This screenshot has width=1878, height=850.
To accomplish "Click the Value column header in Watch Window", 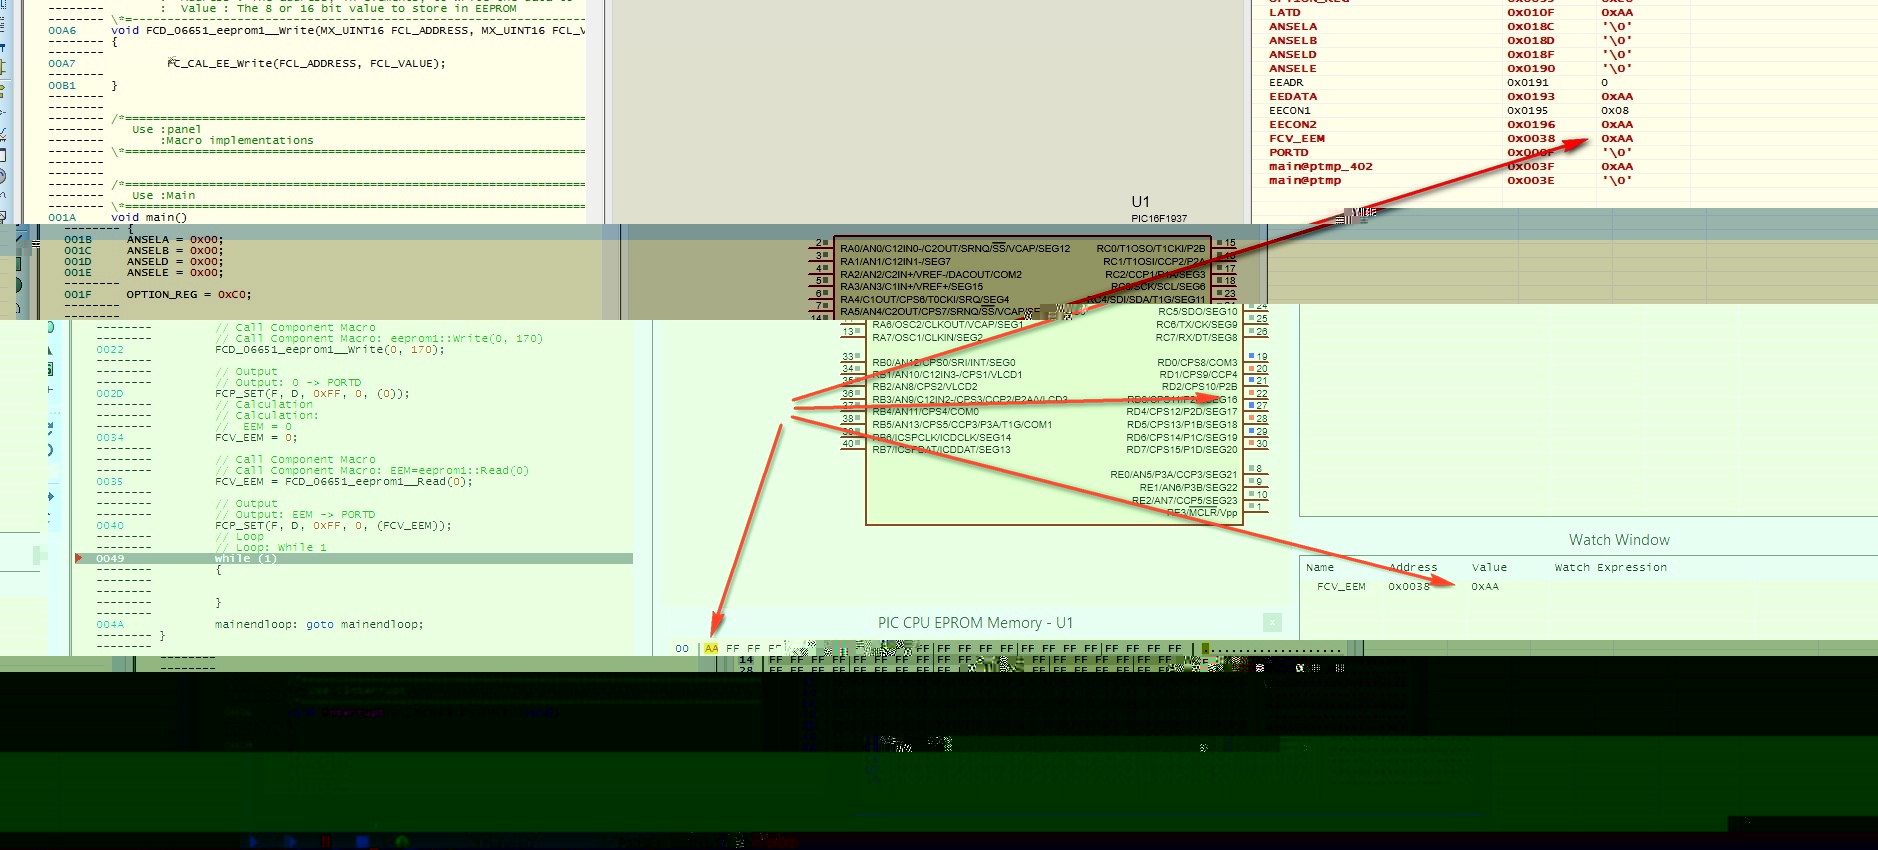I will (x=1489, y=567).
